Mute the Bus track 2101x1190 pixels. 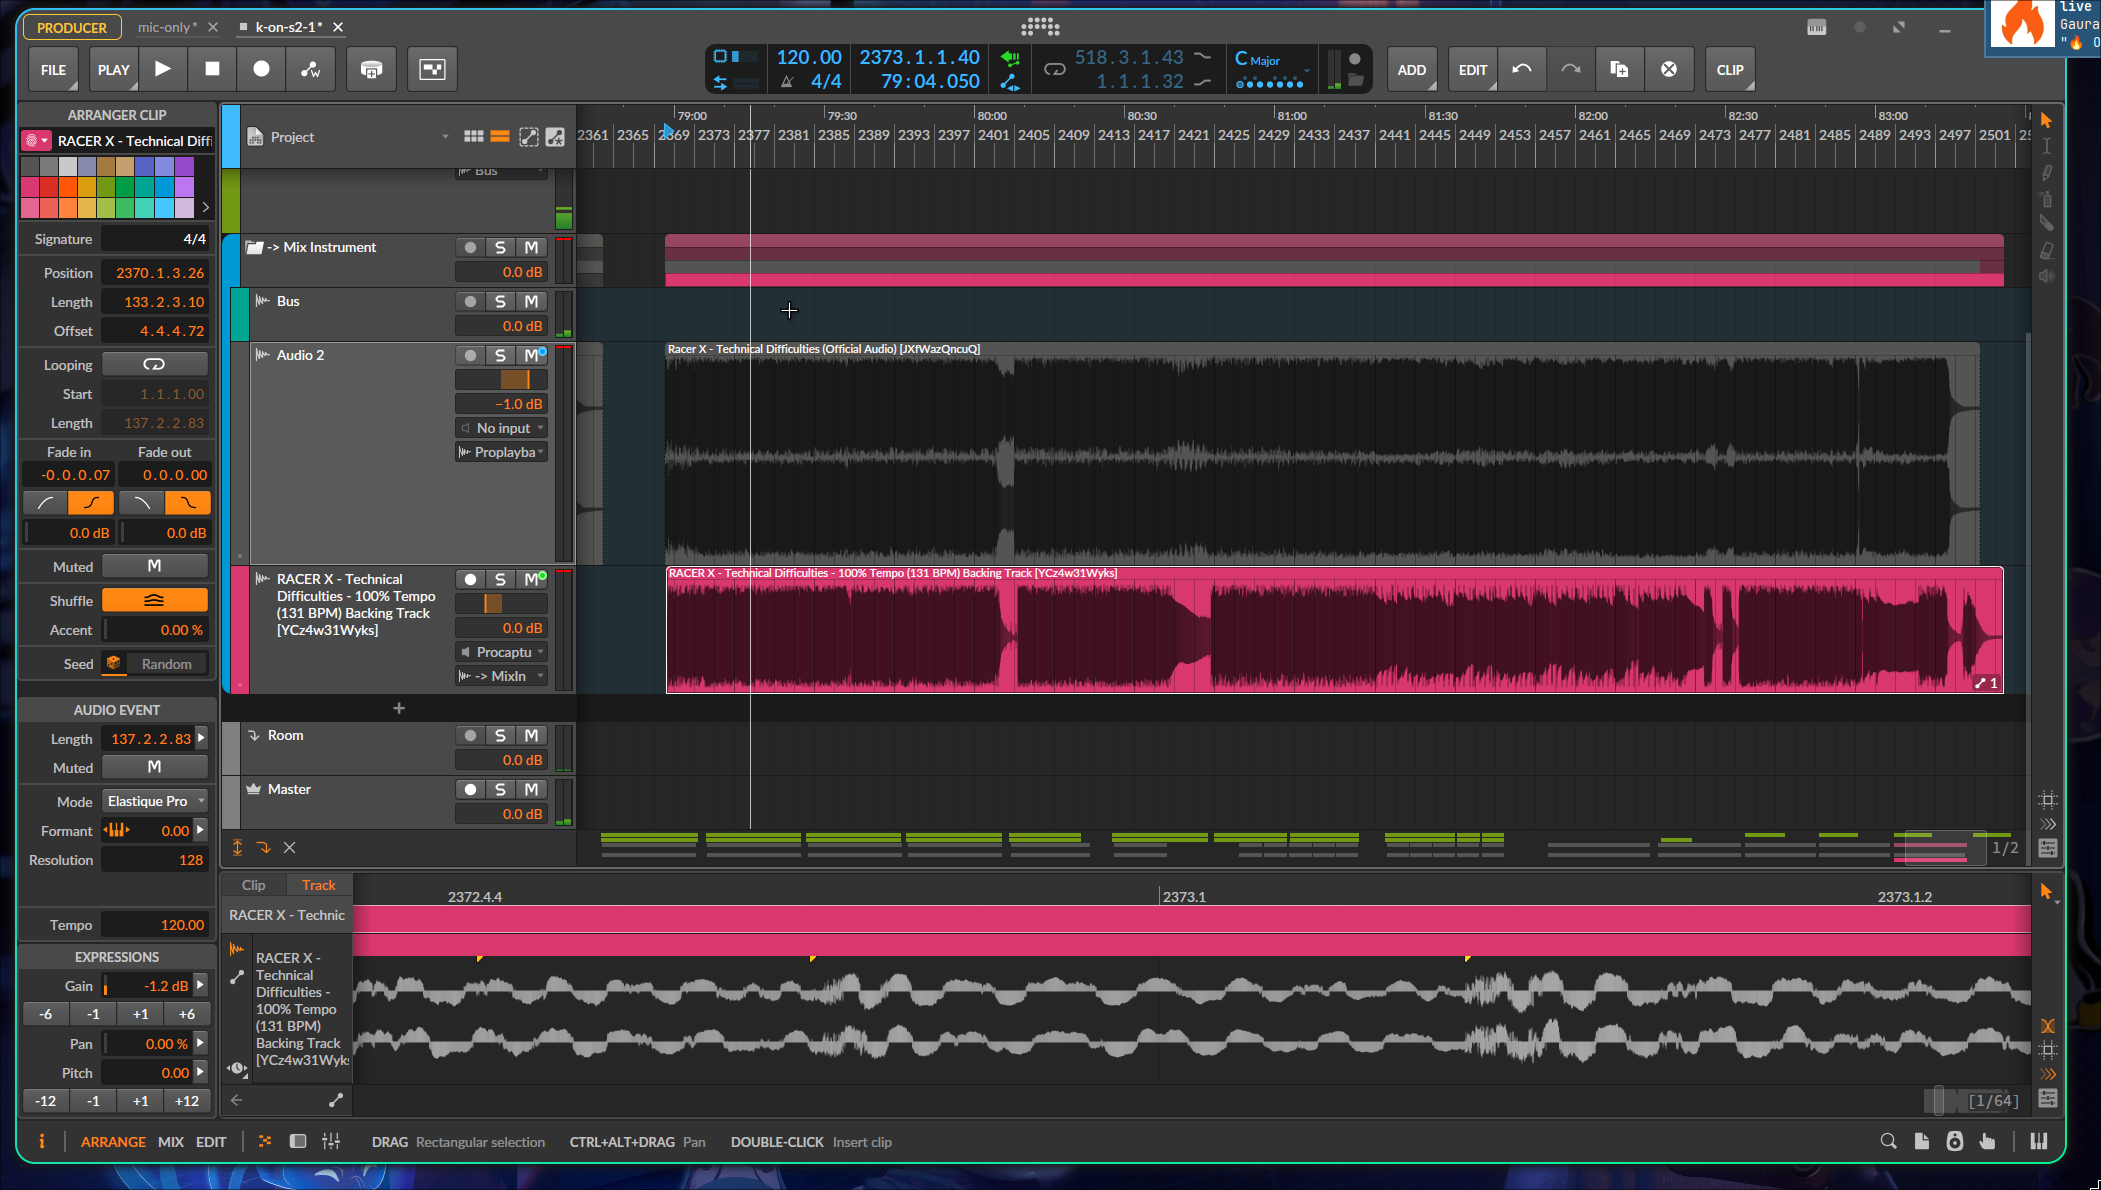pos(532,301)
